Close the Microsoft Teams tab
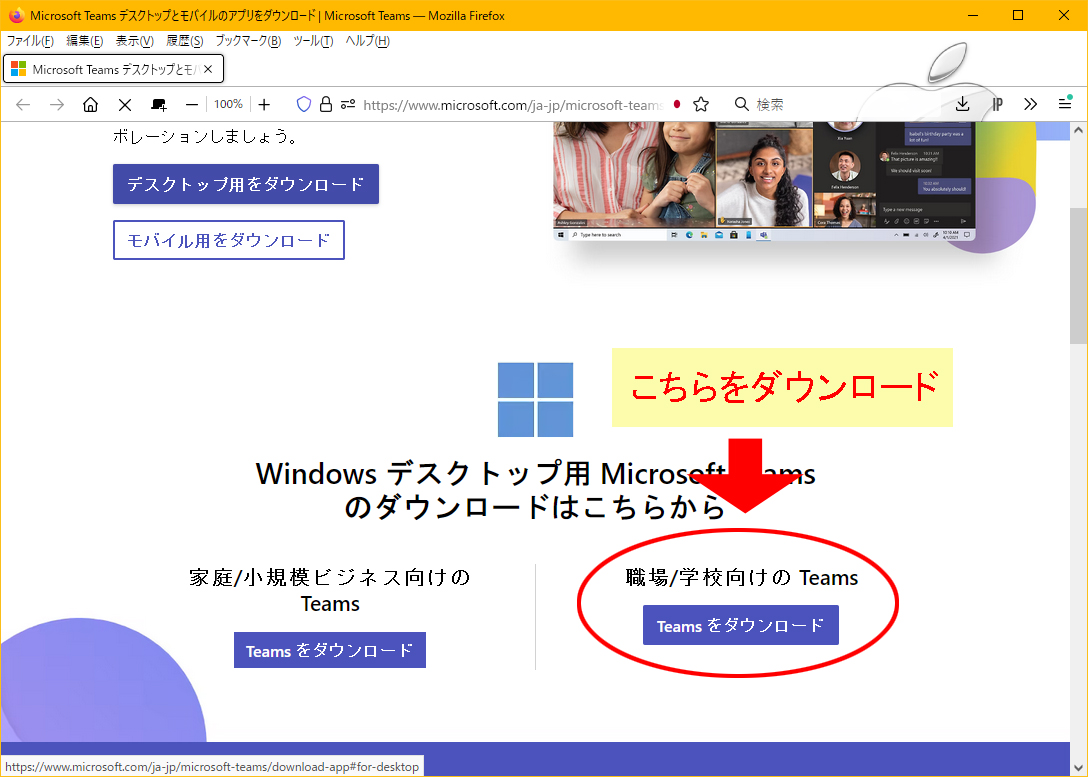Screen dimensions: 1088x777 click(x=209, y=69)
